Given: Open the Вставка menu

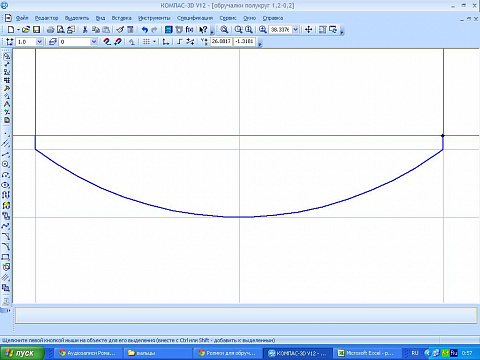Looking at the screenshot, I should pos(121,18).
